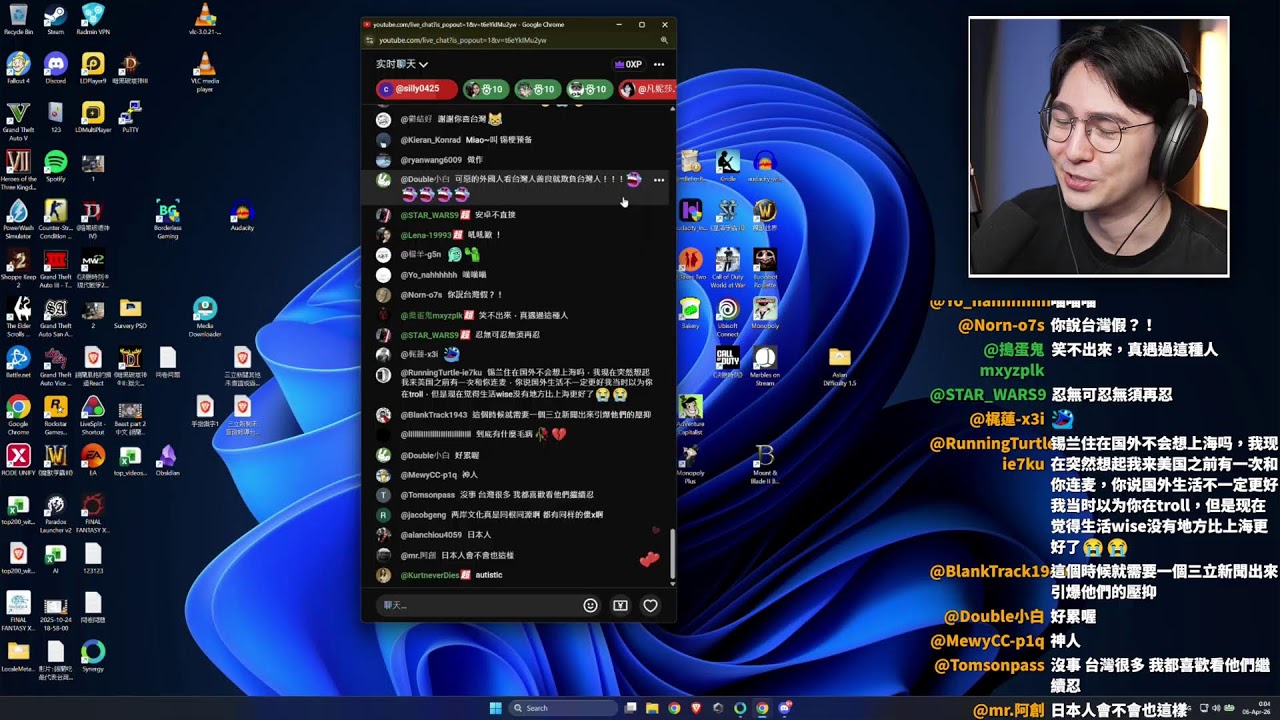Select the Ubisoft Connect desktop icon
Viewport: 1280px width, 720px height.
click(728, 317)
